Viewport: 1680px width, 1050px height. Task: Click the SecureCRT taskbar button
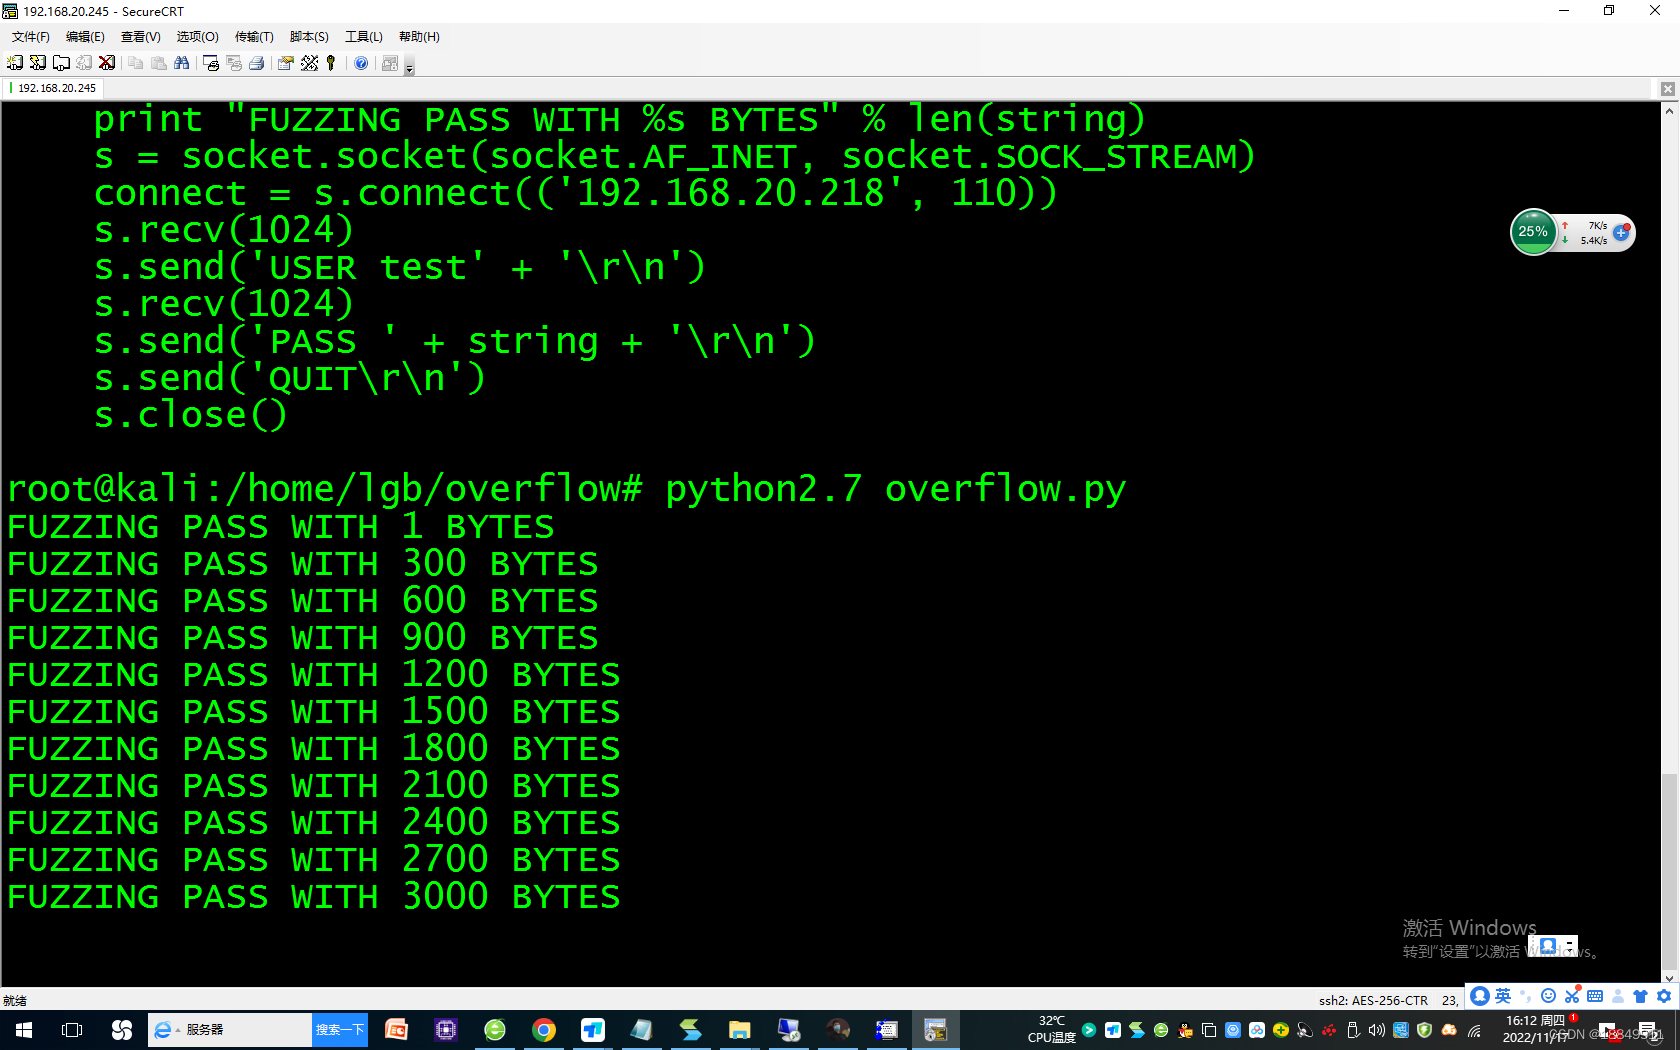click(x=936, y=1030)
